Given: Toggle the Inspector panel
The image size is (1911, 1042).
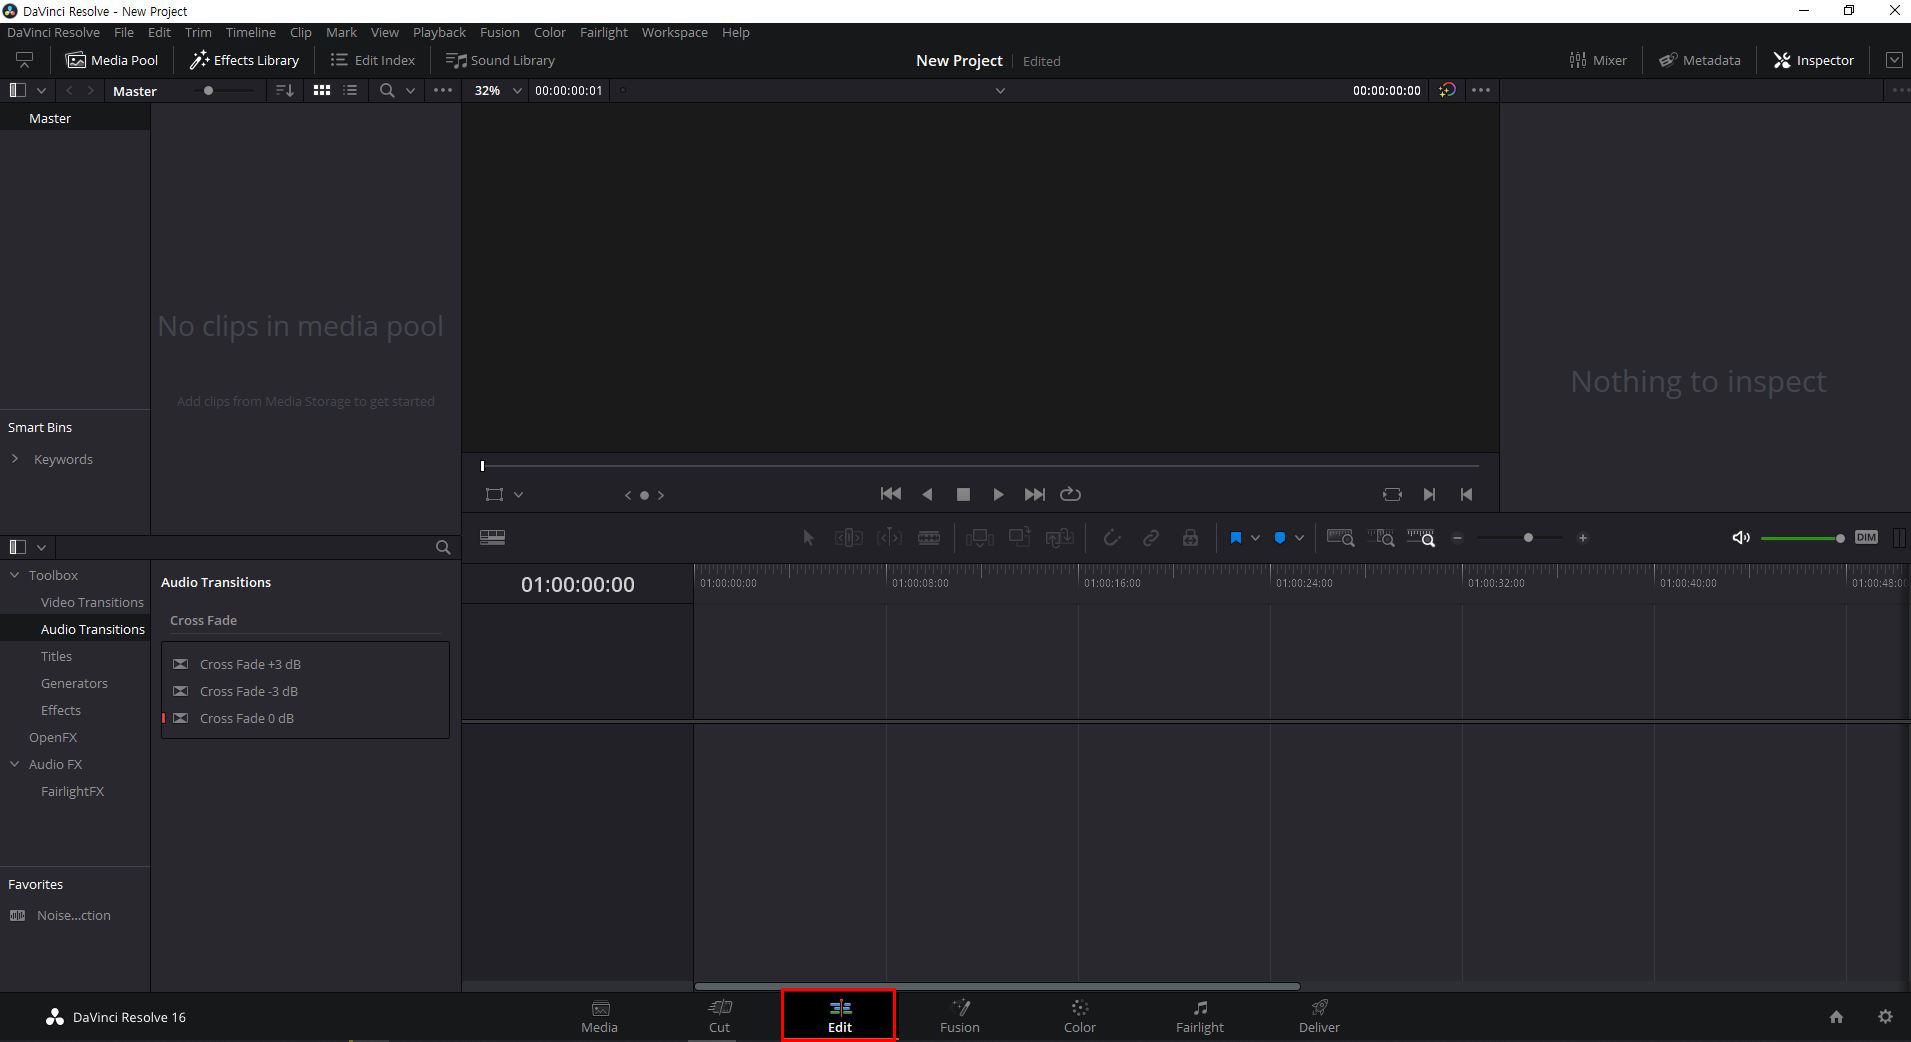Looking at the screenshot, I should 1814,60.
